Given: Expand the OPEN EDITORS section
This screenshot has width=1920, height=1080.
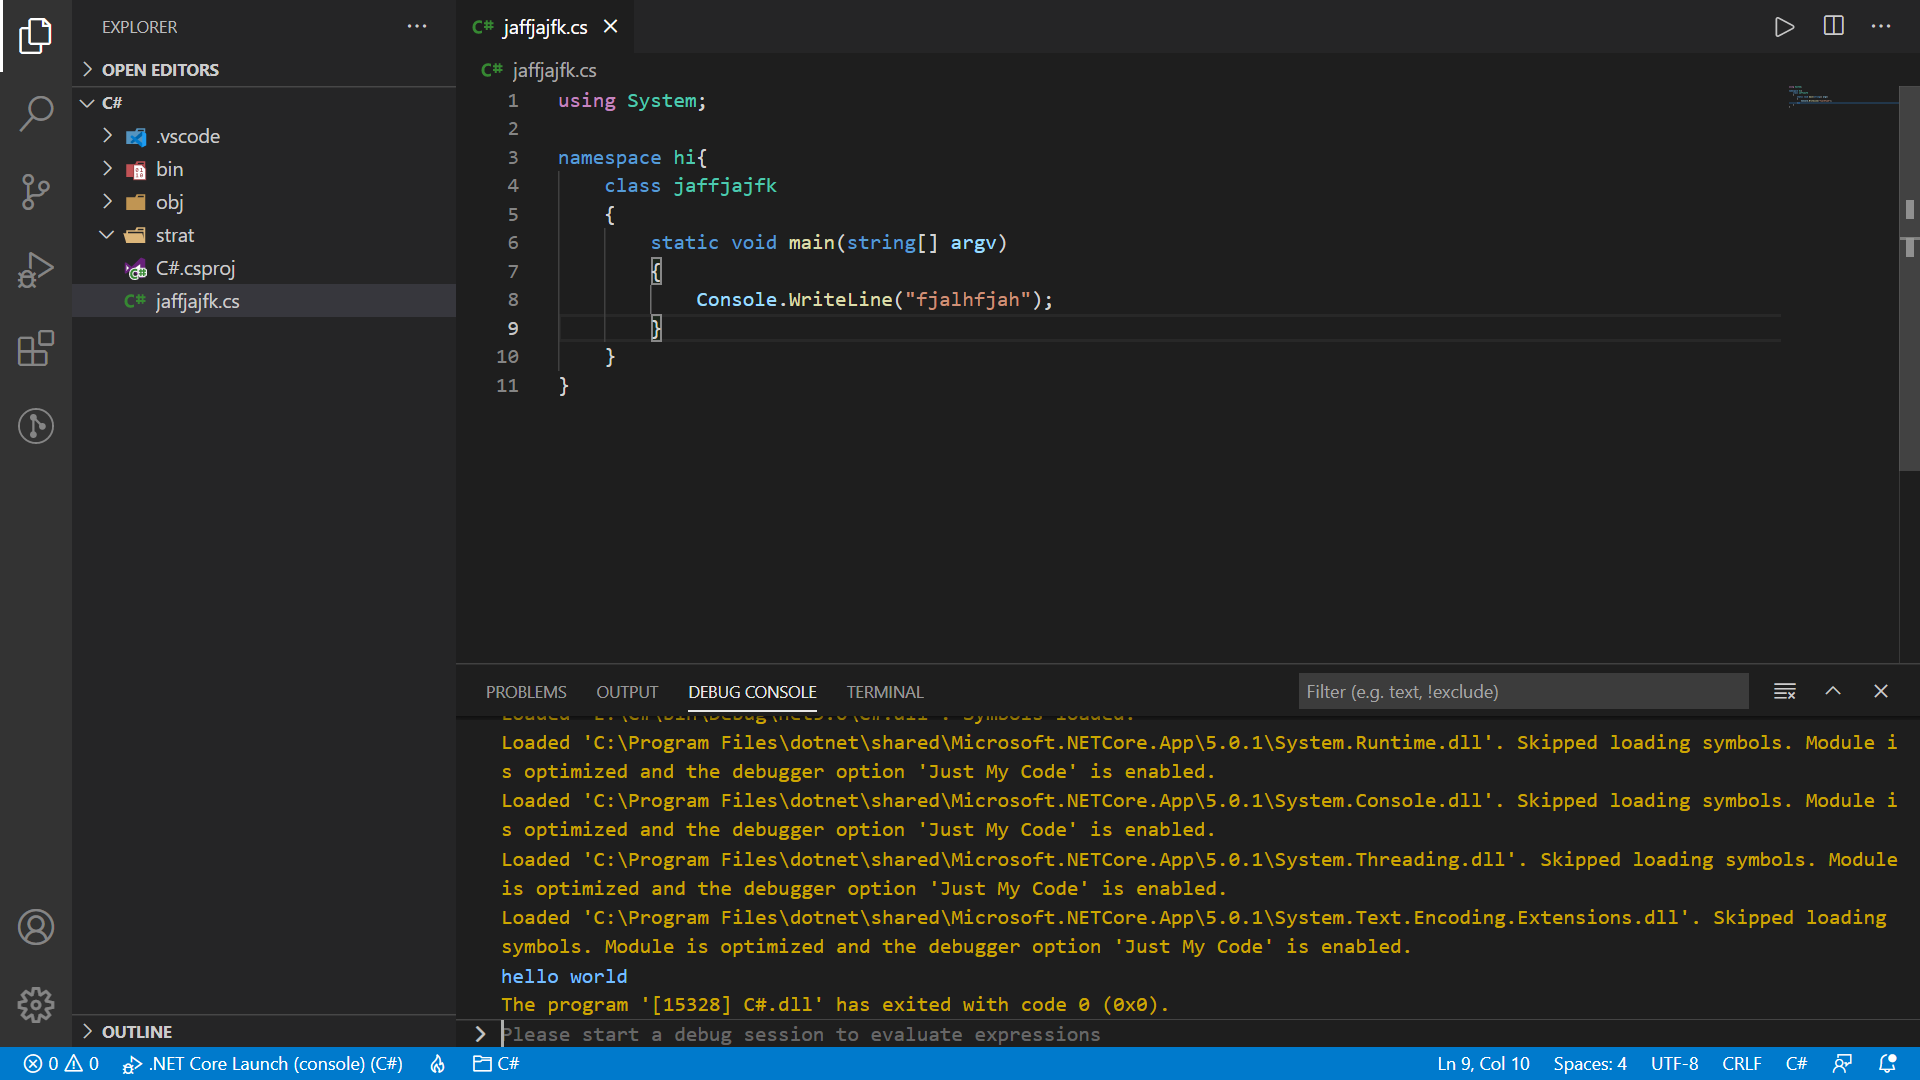Looking at the screenshot, I should click(x=264, y=70).
